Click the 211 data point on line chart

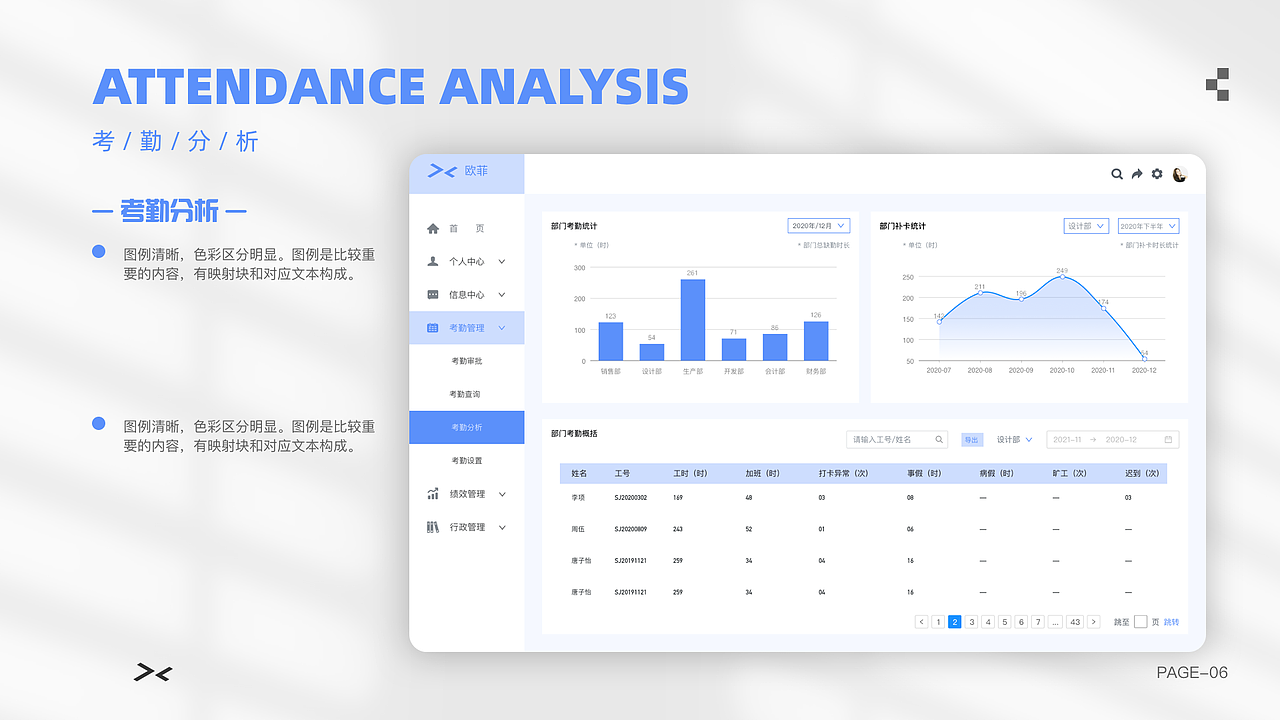click(x=980, y=293)
